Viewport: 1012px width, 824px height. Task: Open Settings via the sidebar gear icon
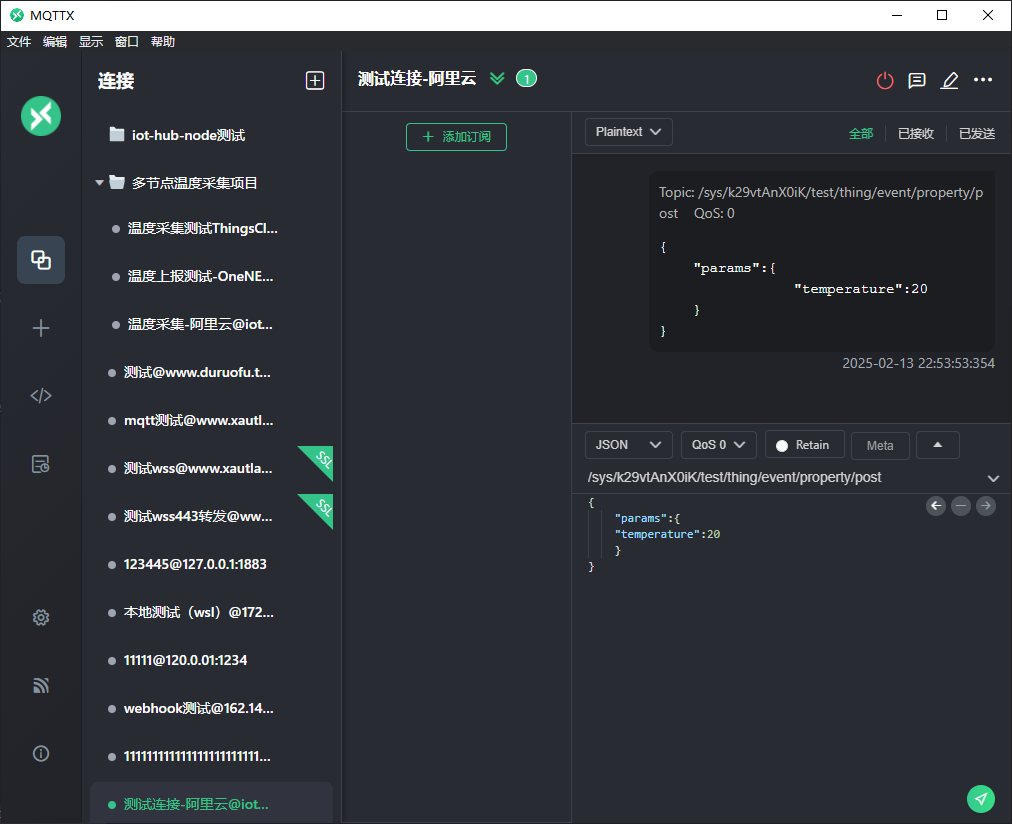pos(41,617)
